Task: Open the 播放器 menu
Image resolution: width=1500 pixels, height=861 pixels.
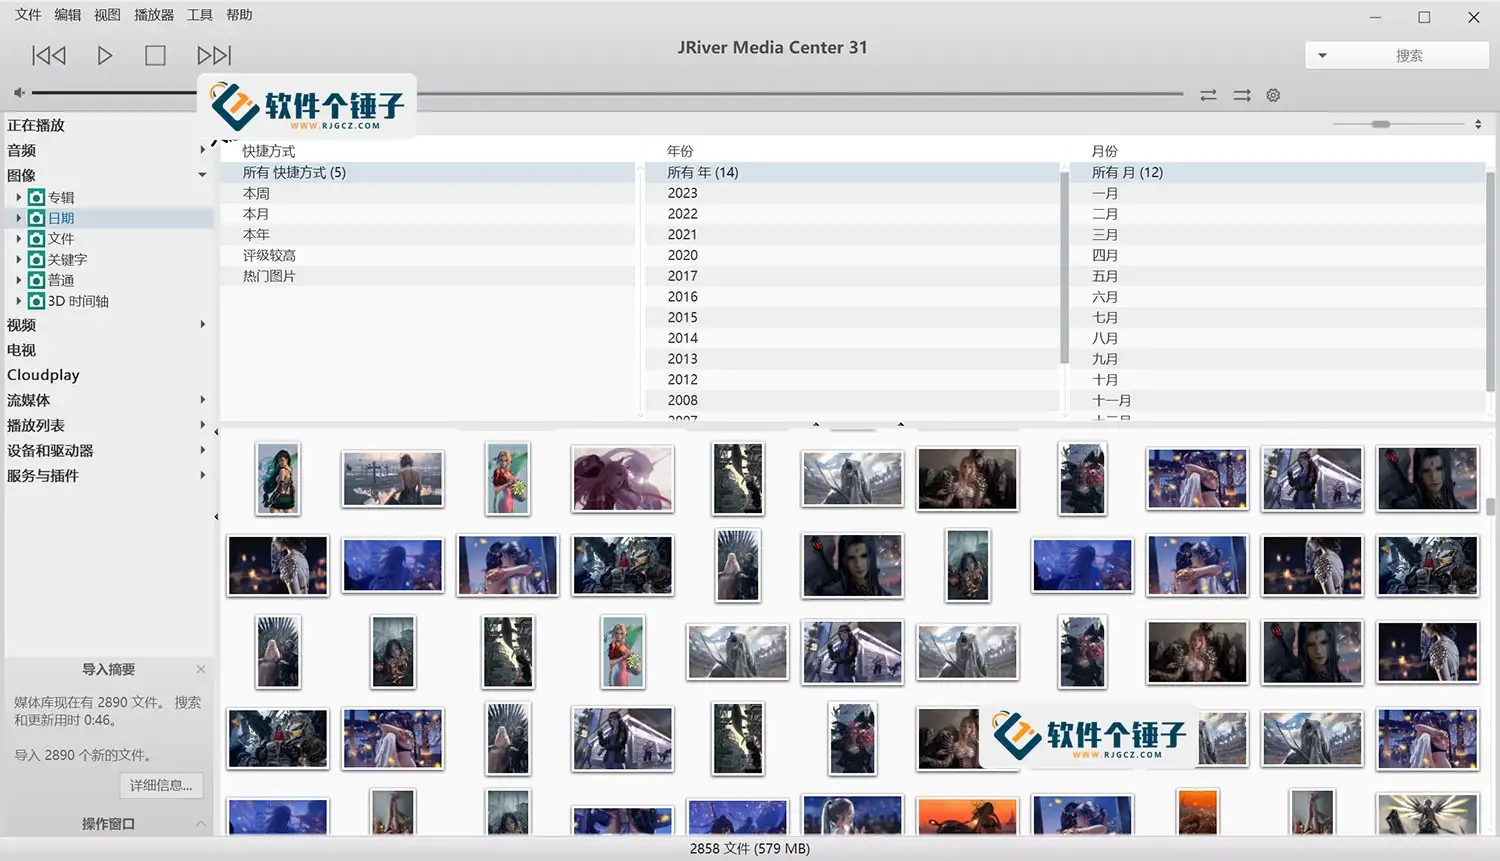Action: [x=154, y=15]
